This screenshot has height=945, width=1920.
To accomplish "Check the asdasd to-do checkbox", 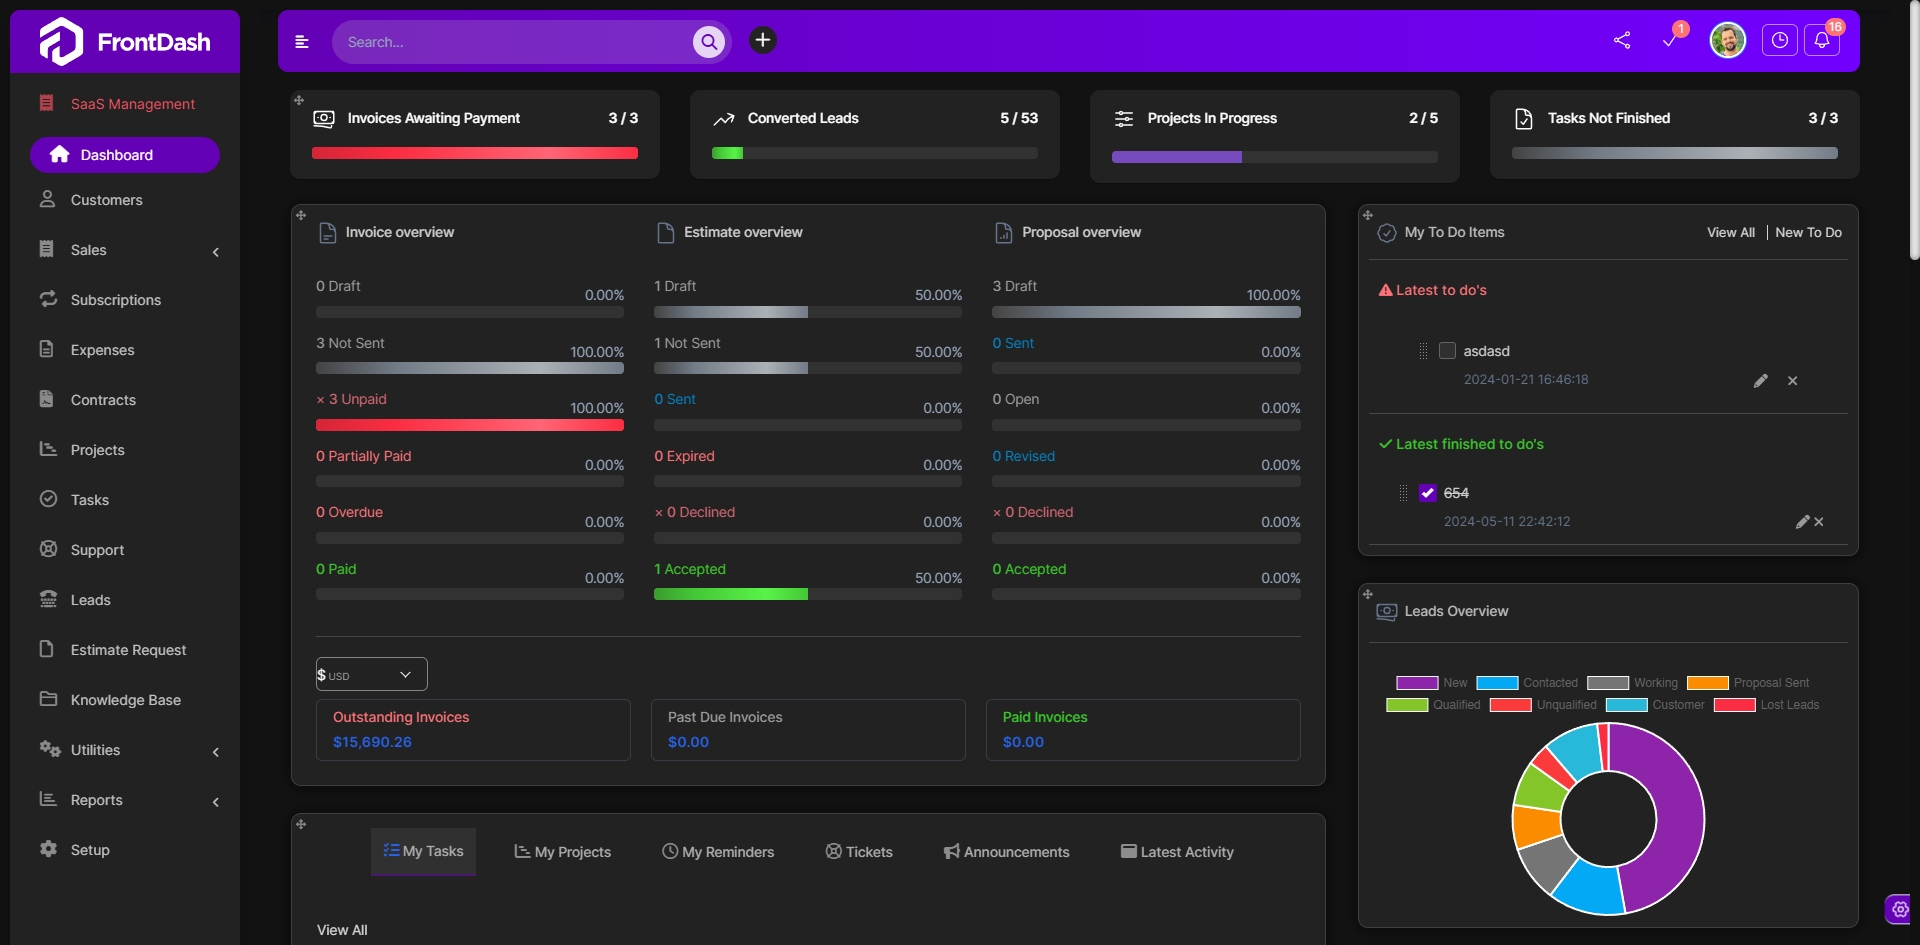I will coord(1448,350).
